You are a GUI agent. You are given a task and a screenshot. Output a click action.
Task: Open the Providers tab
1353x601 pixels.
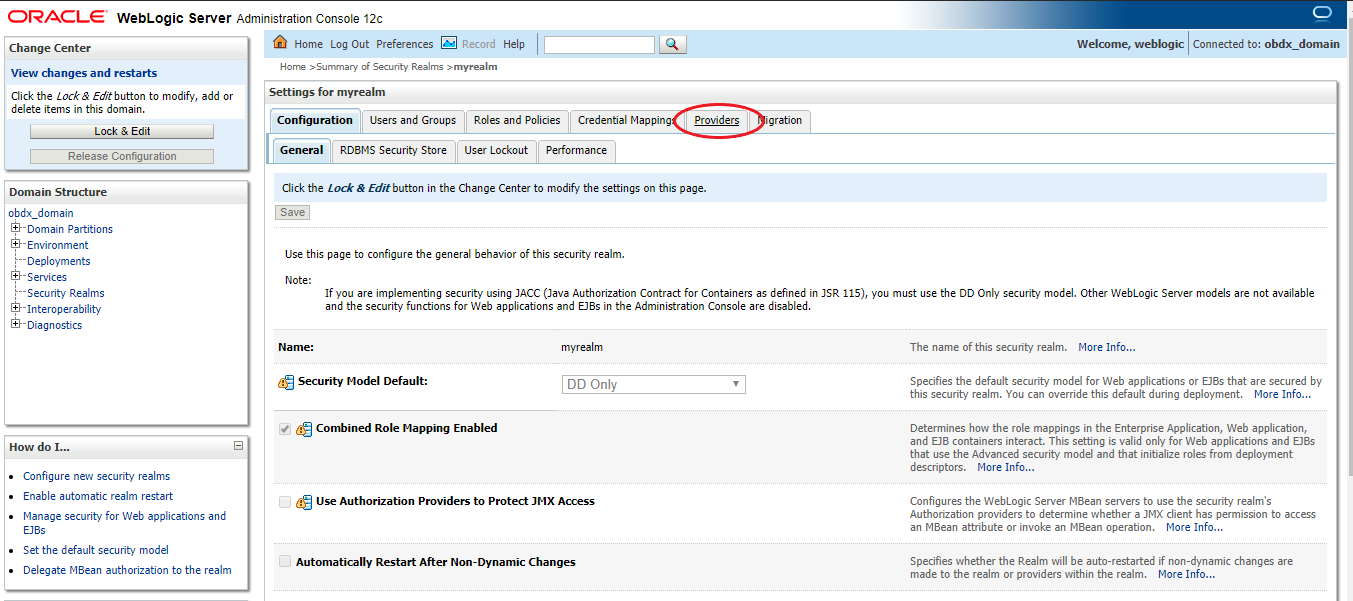[717, 120]
